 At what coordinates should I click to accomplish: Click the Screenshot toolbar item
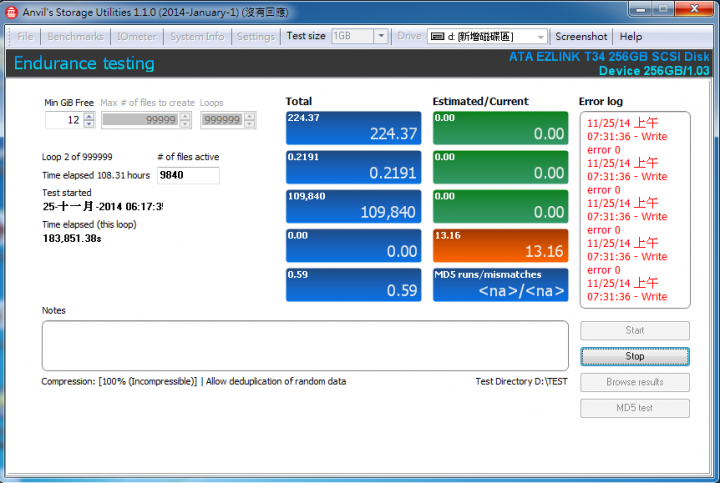pyautogui.click(x=581, y=36)
